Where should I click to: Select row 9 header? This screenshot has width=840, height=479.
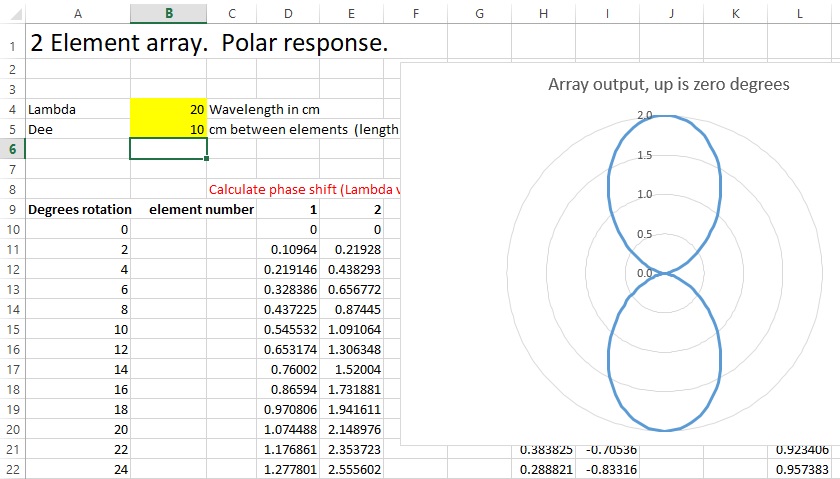point(12,209)
